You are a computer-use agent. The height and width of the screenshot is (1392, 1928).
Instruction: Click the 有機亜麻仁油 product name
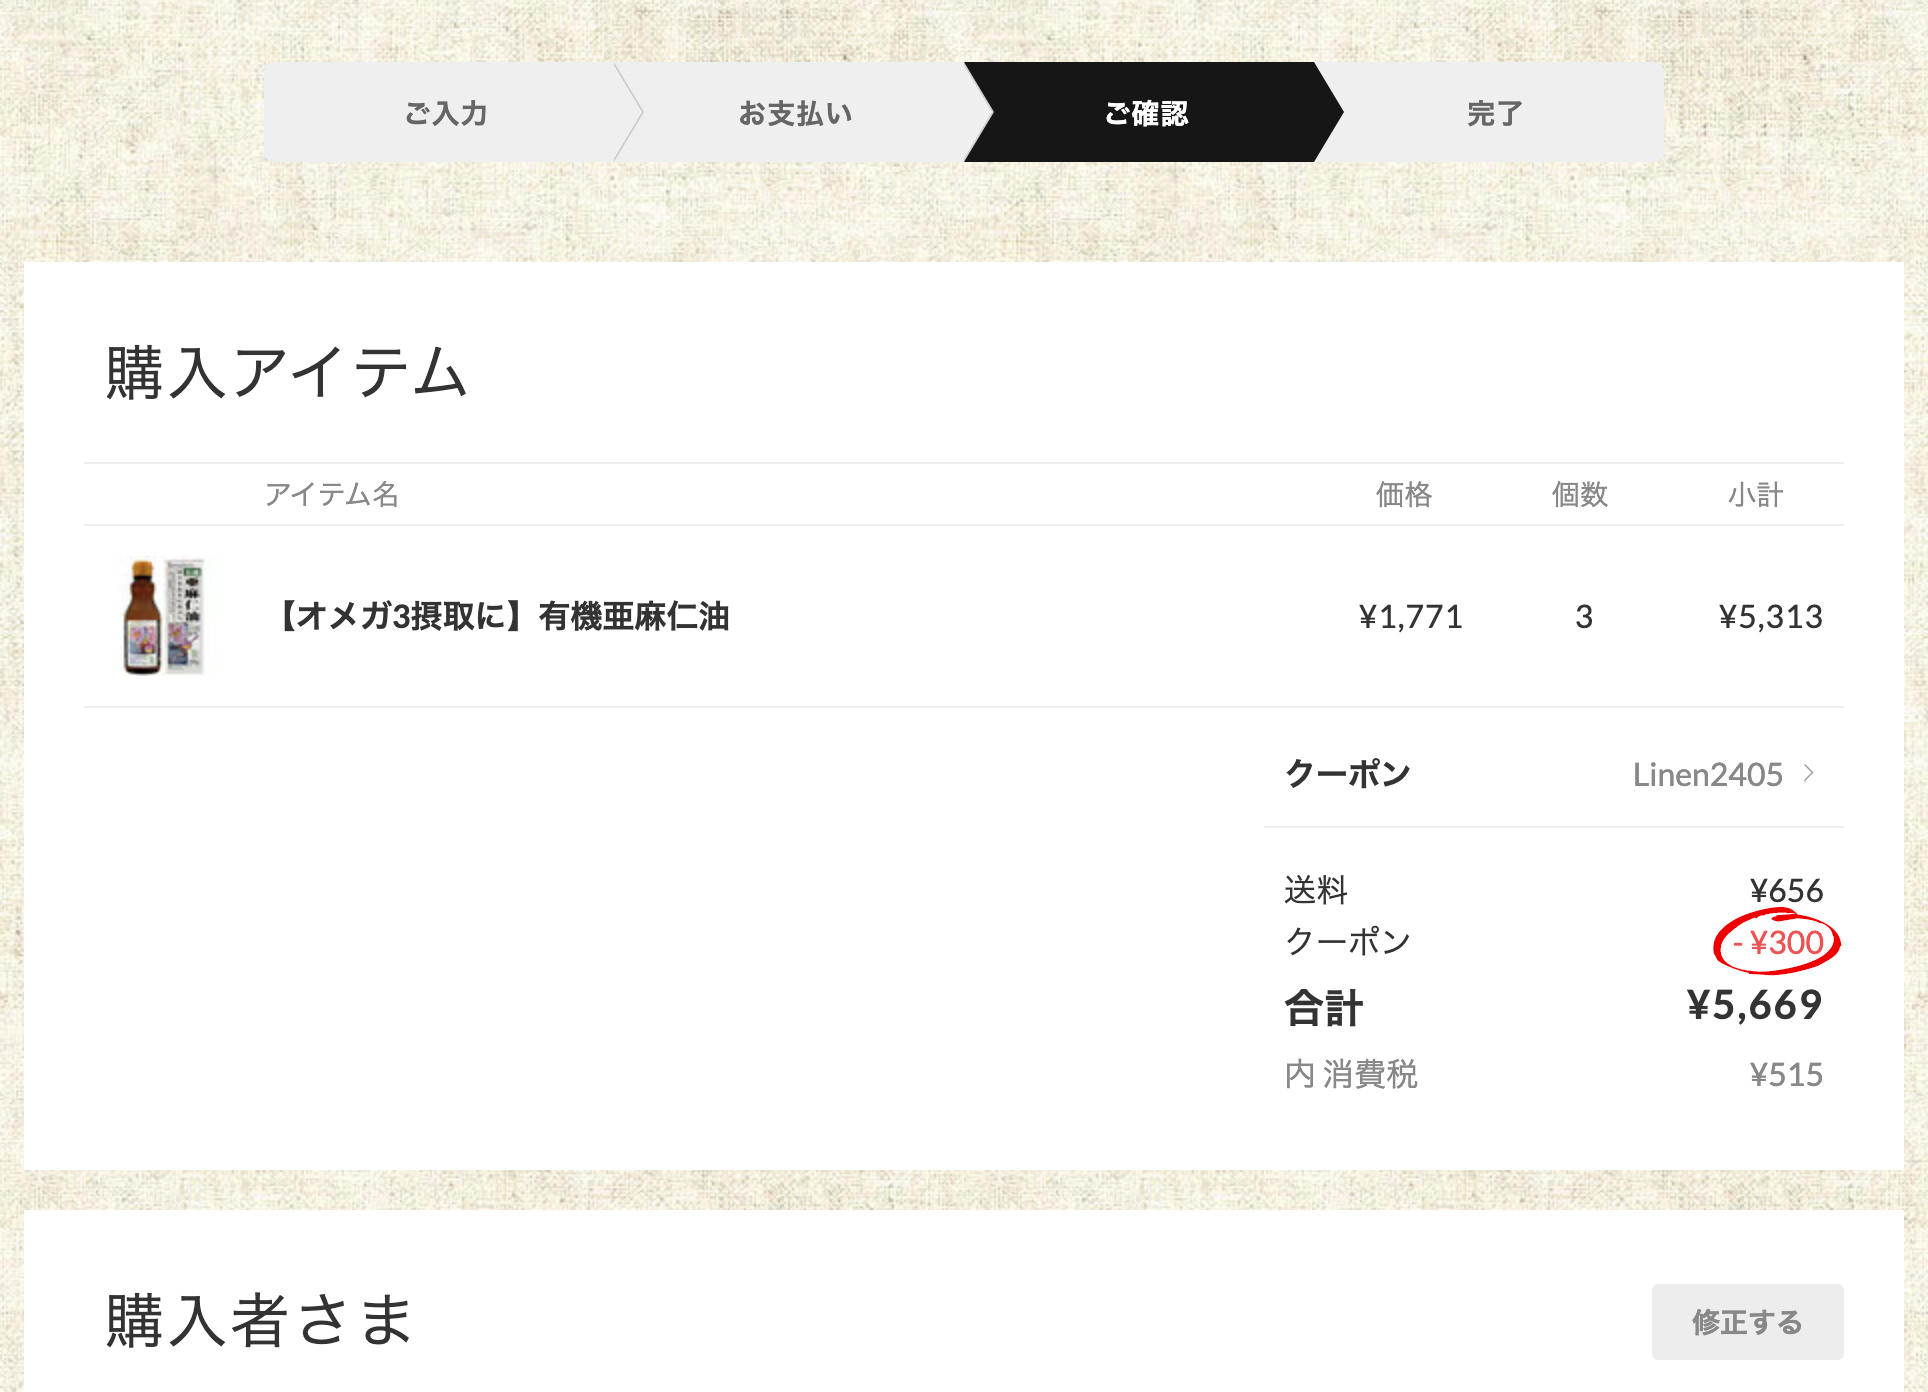click(x=502, y=616)
